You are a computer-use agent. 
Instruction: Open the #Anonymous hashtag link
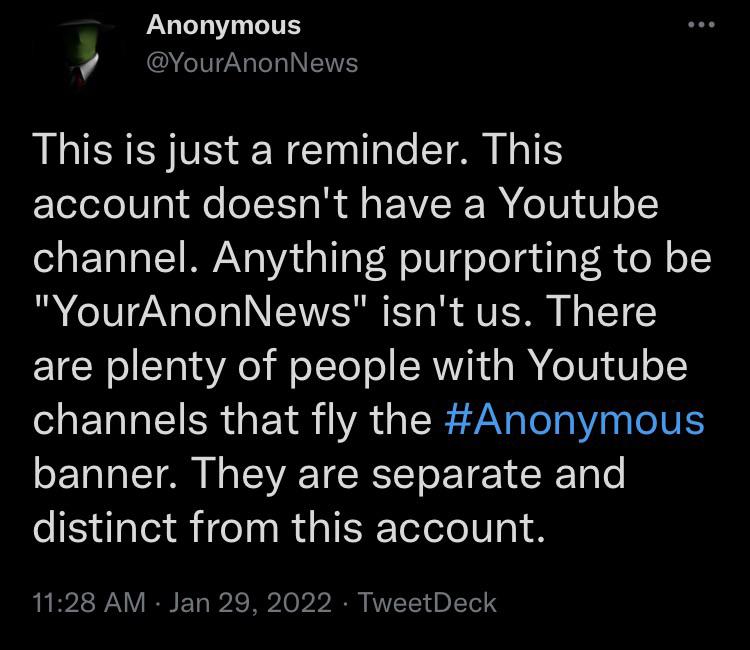click(572, 418)
